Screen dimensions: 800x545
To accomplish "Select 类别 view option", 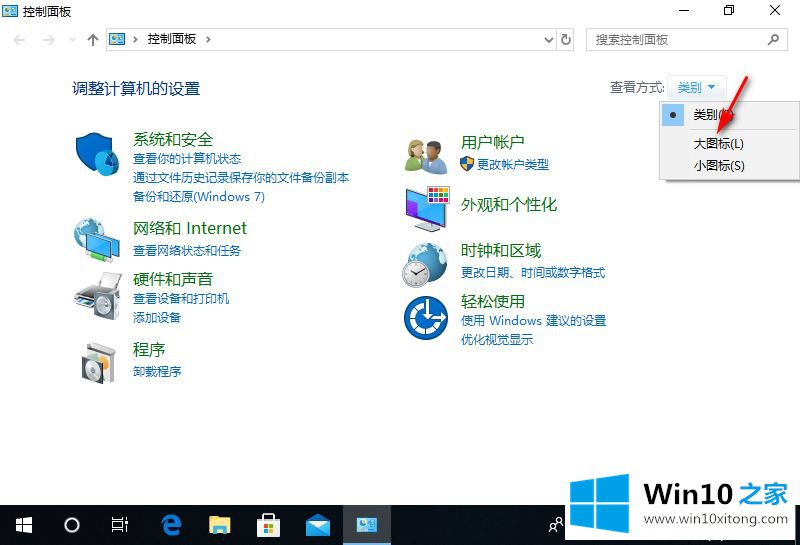I will [730, 115].
